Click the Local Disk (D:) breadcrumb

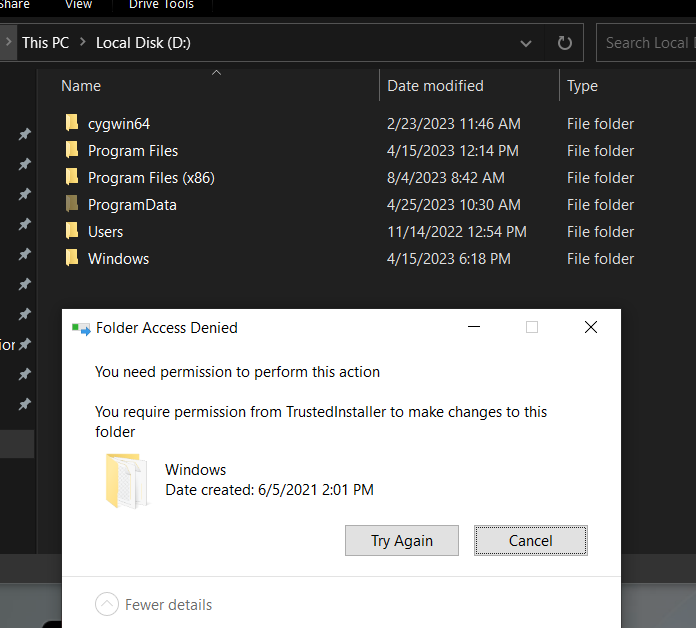click(x=143, y=43)
